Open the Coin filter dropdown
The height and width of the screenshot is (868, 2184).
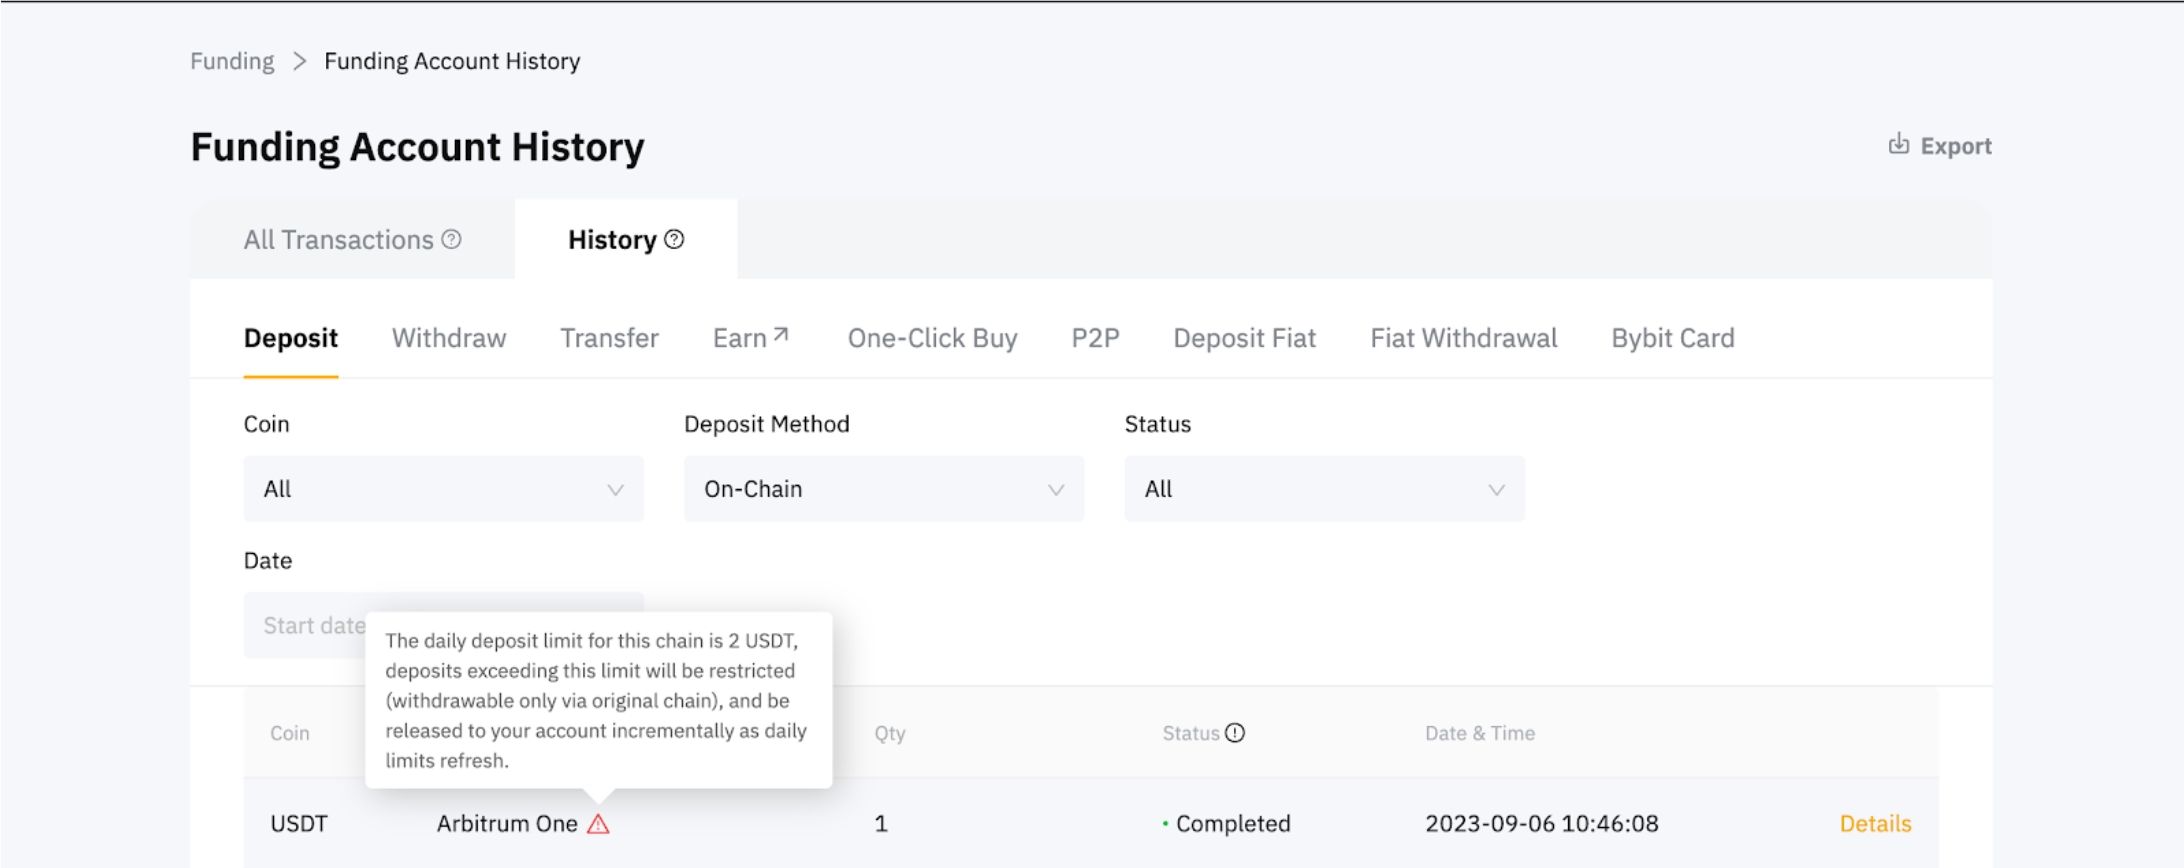pyautogui.click(x=443, y=489)
